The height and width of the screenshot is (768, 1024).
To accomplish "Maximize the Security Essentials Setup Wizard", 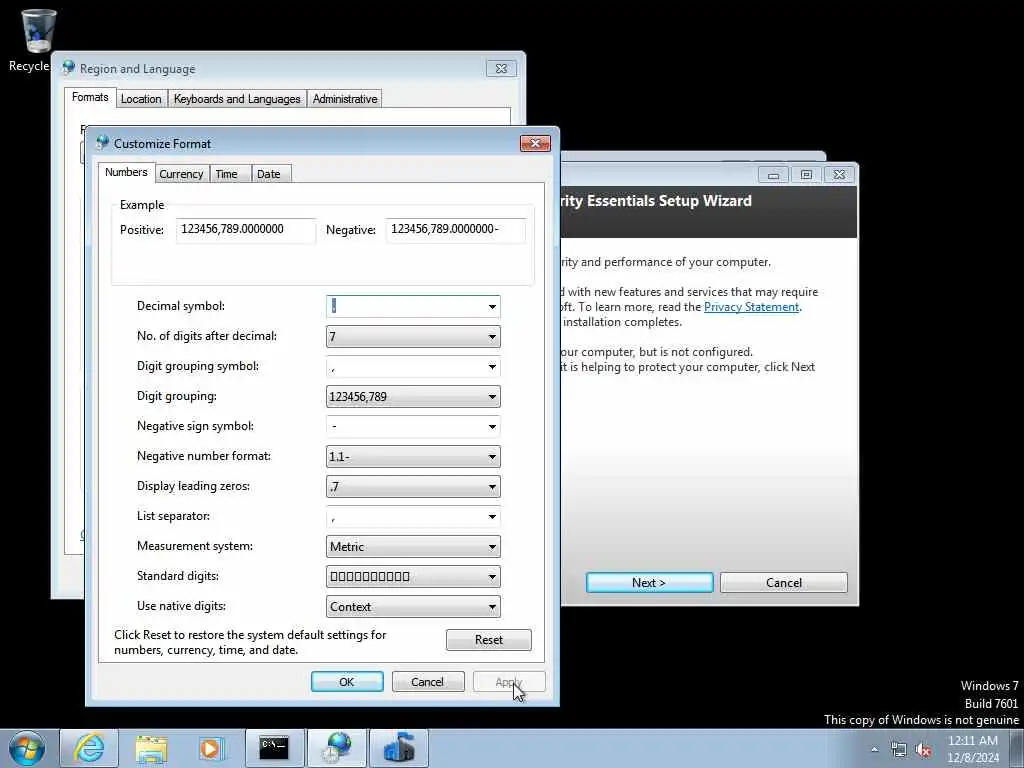I will 806,174.
